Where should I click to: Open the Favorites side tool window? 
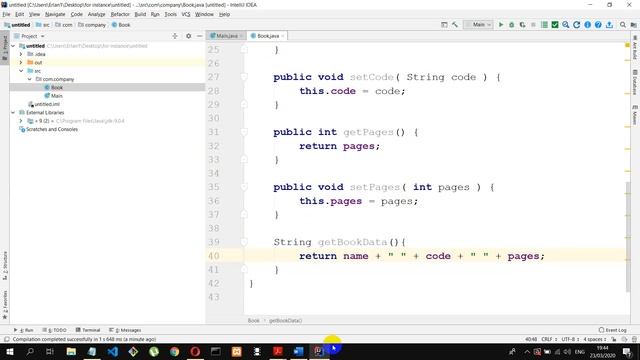pos(5,305)
